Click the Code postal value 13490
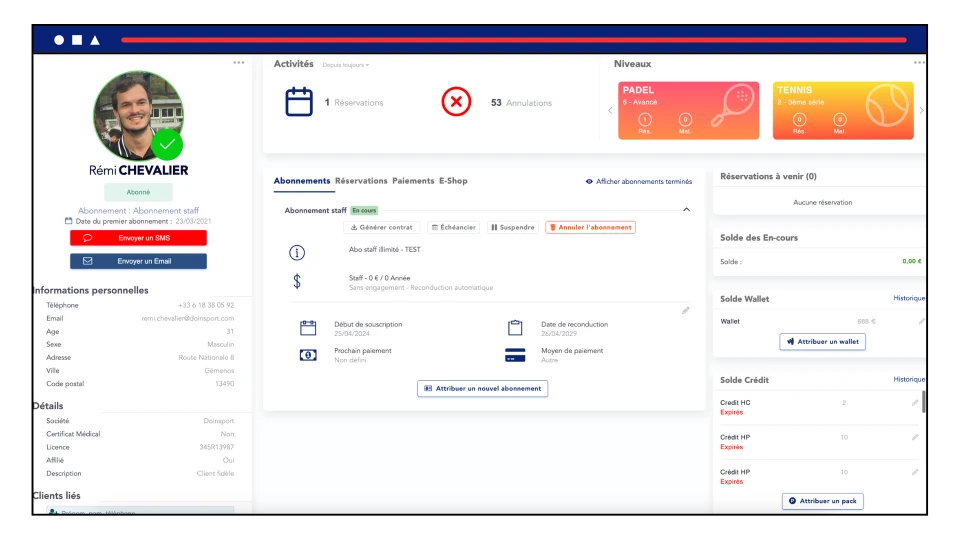The width and height of the screenshot is (960, 540). tap(225, 384)
